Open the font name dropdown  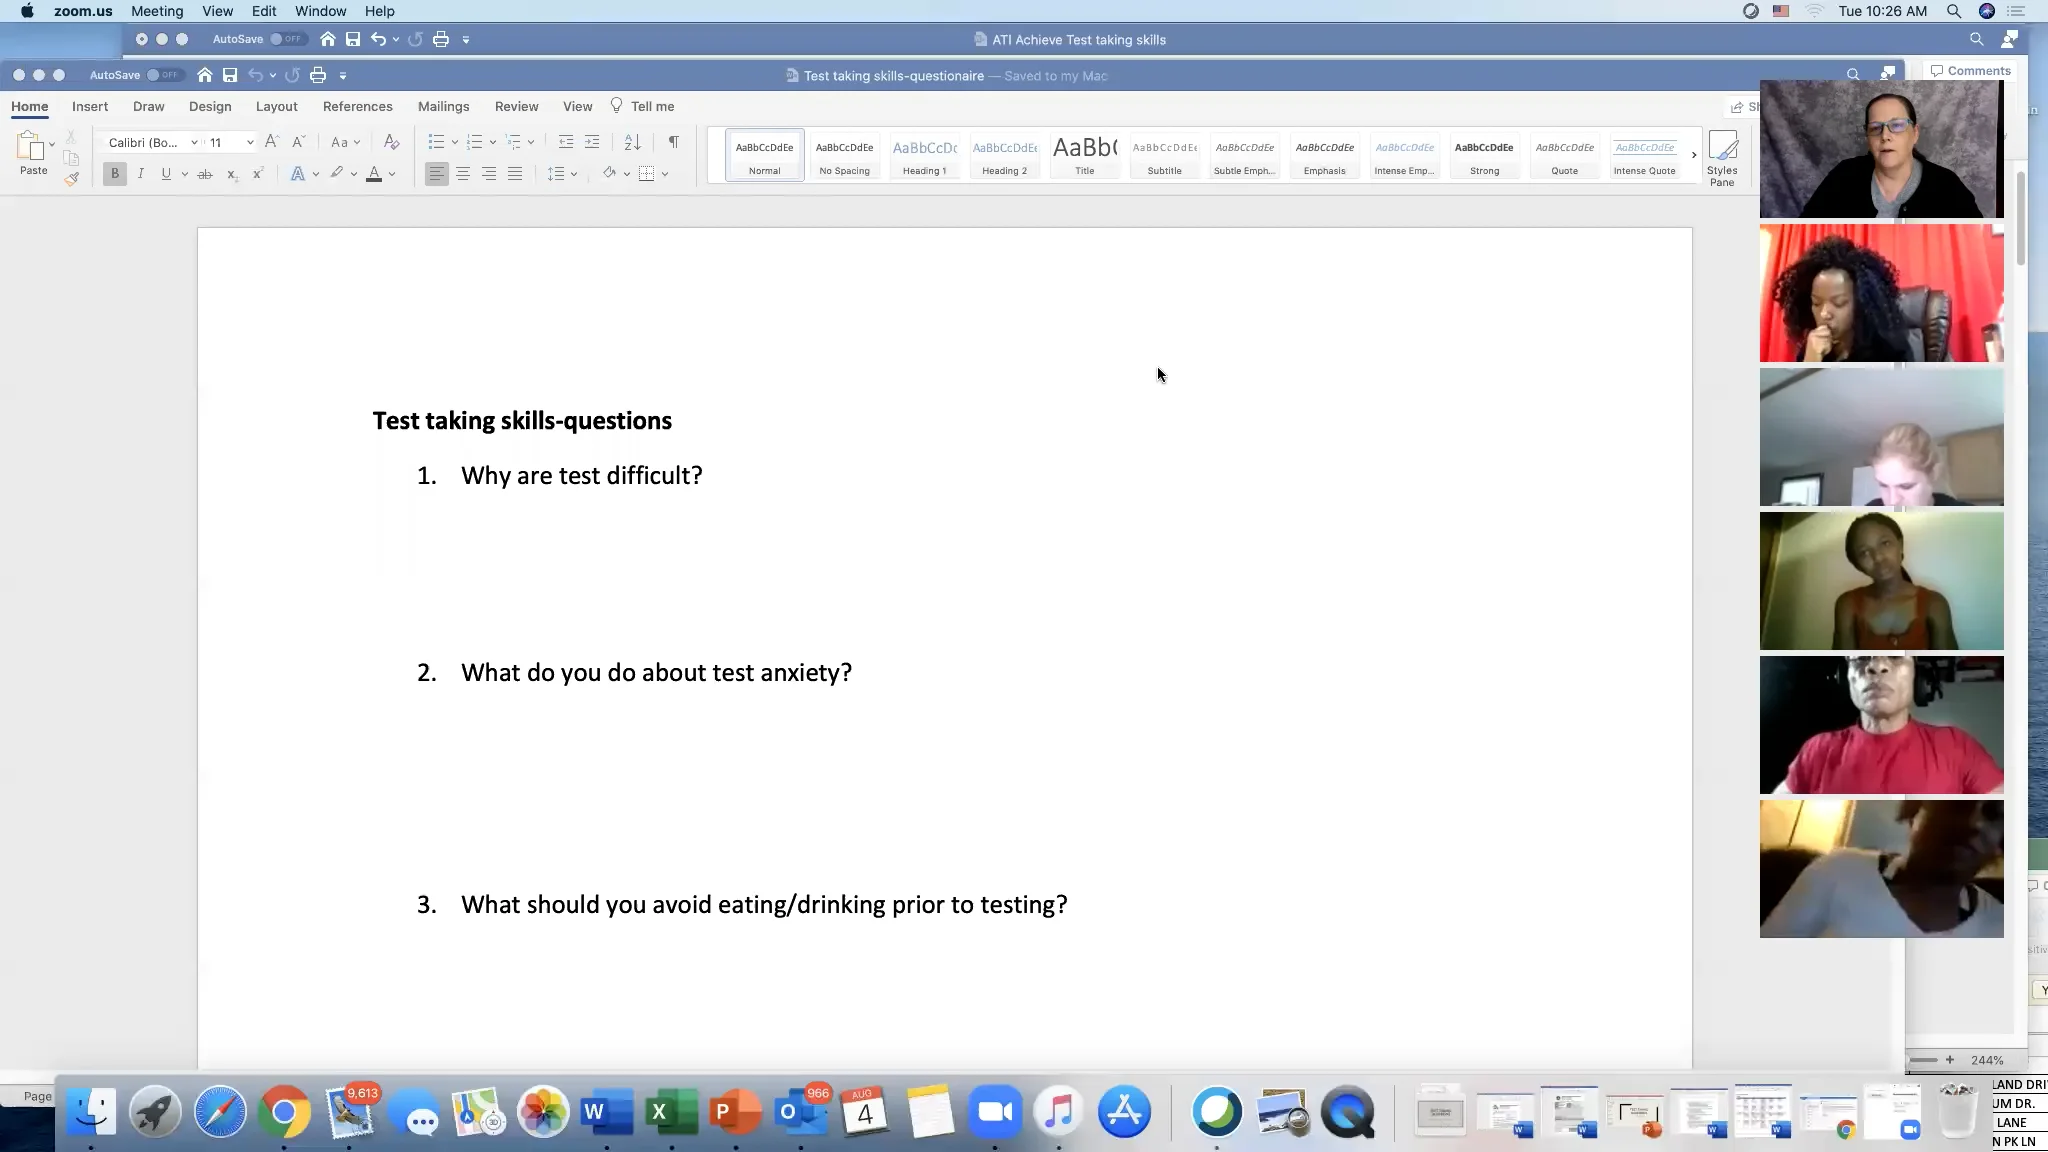[x=194, y=143]
